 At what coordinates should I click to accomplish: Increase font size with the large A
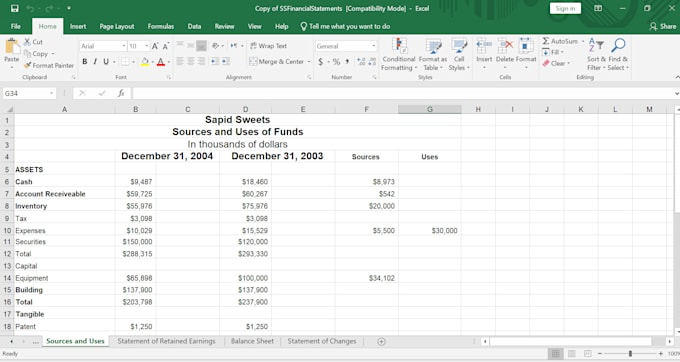tap(155, 46)
